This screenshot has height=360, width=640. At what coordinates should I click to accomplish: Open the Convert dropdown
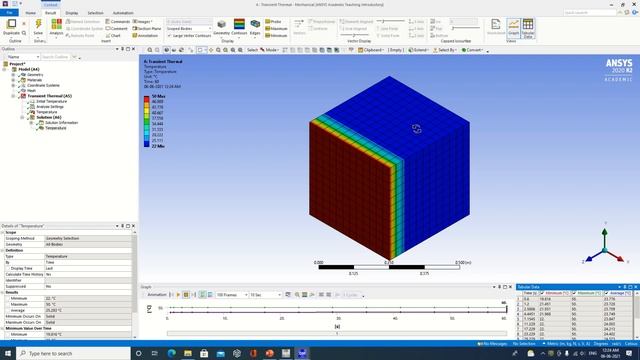(473, 50)
